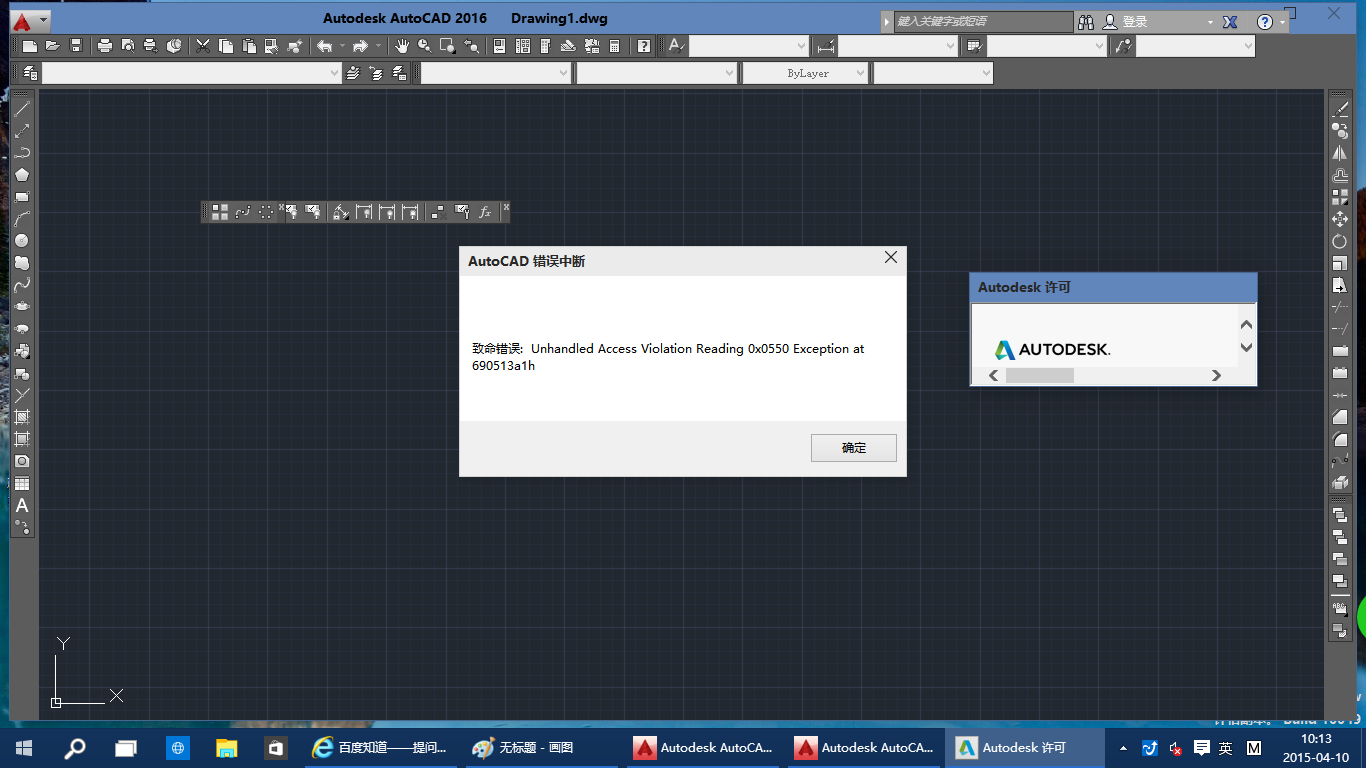Click the Paste clipboard icon
Viewport: 1366px width, 768px height.
(249, 46)
